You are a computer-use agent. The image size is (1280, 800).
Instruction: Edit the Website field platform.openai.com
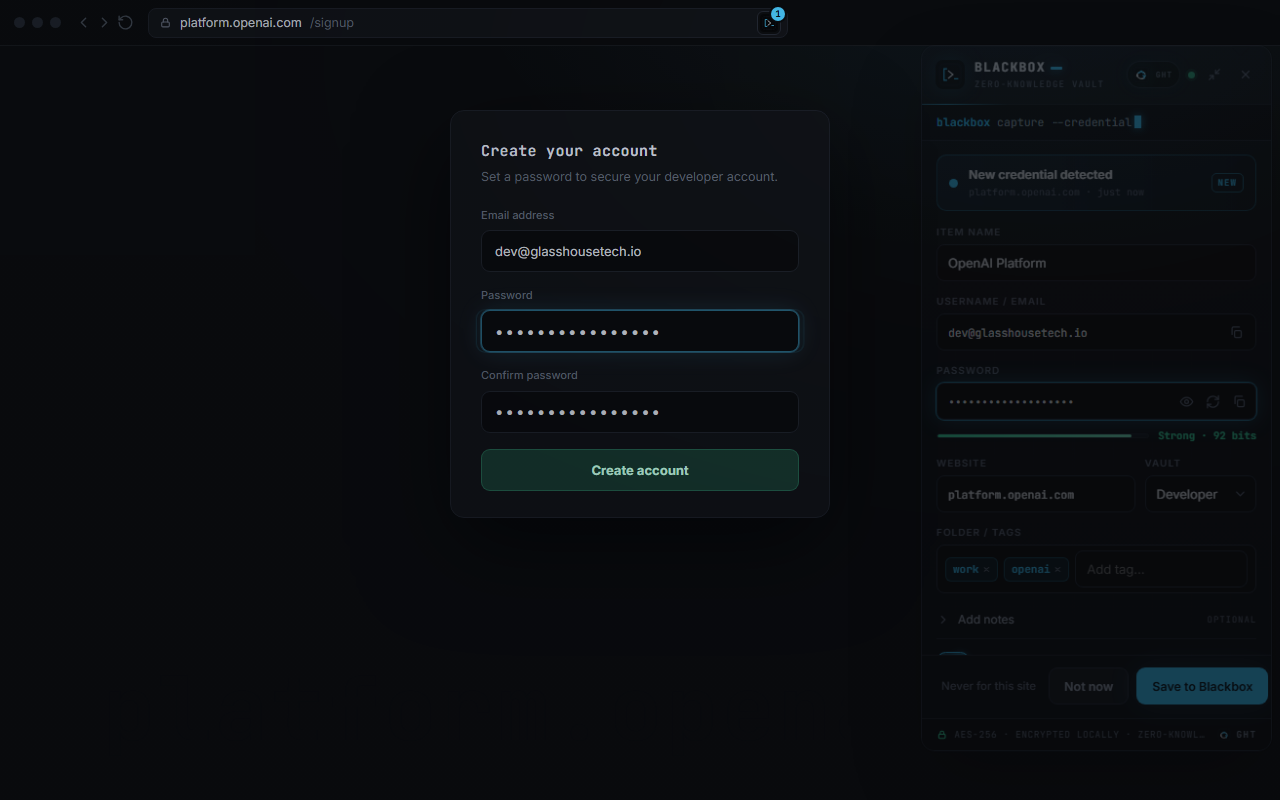point(1035,494)
